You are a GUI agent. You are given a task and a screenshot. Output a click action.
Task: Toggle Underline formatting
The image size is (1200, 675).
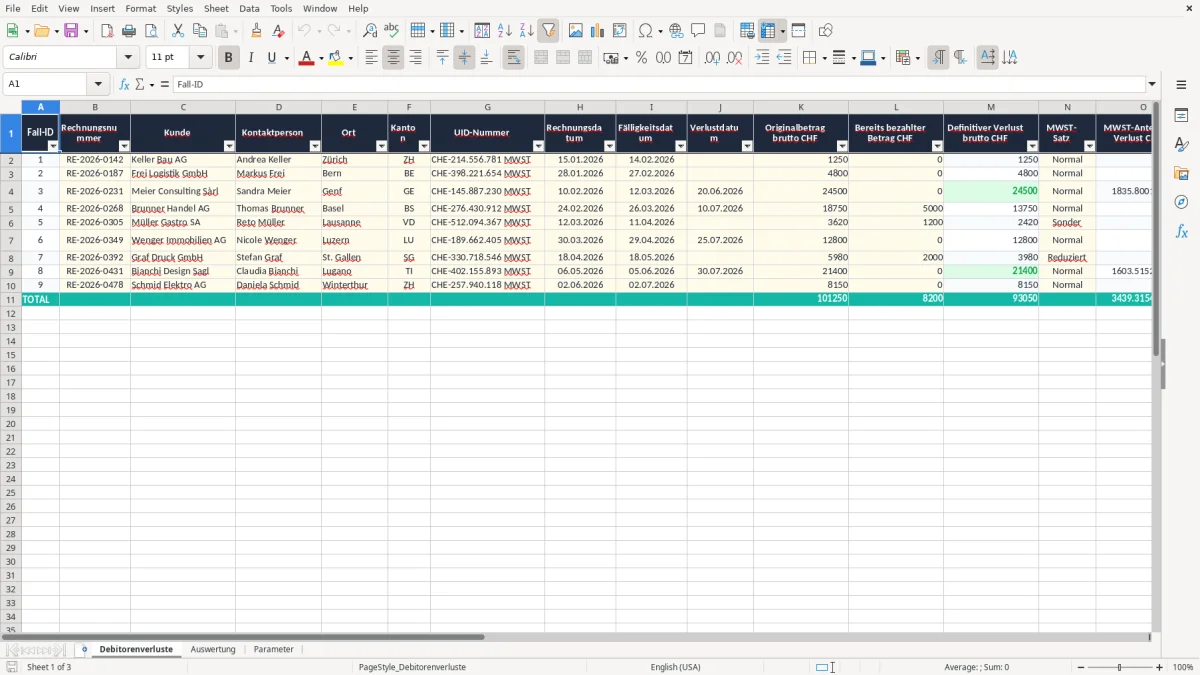pos(272,58)
